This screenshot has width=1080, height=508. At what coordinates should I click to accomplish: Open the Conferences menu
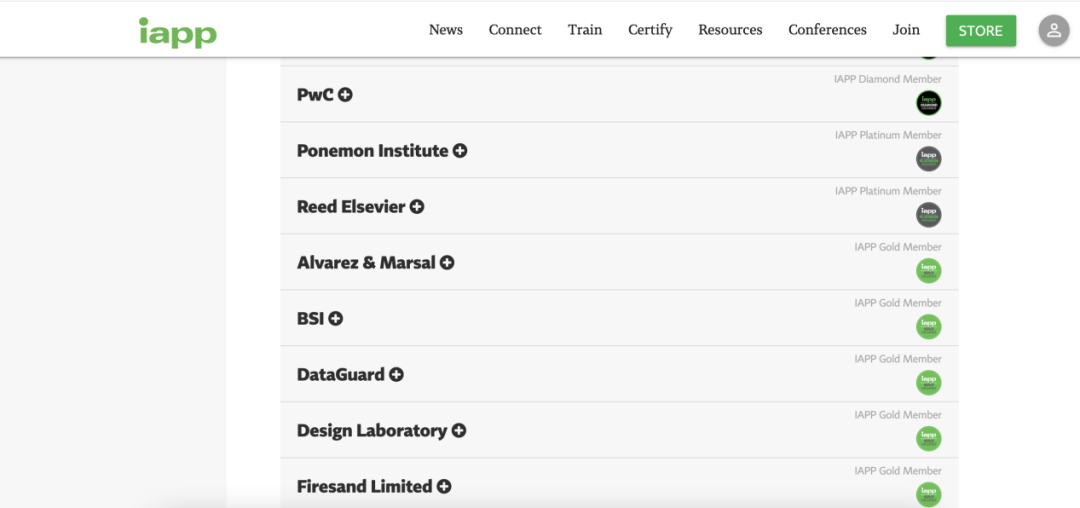[x=827, y=30]
